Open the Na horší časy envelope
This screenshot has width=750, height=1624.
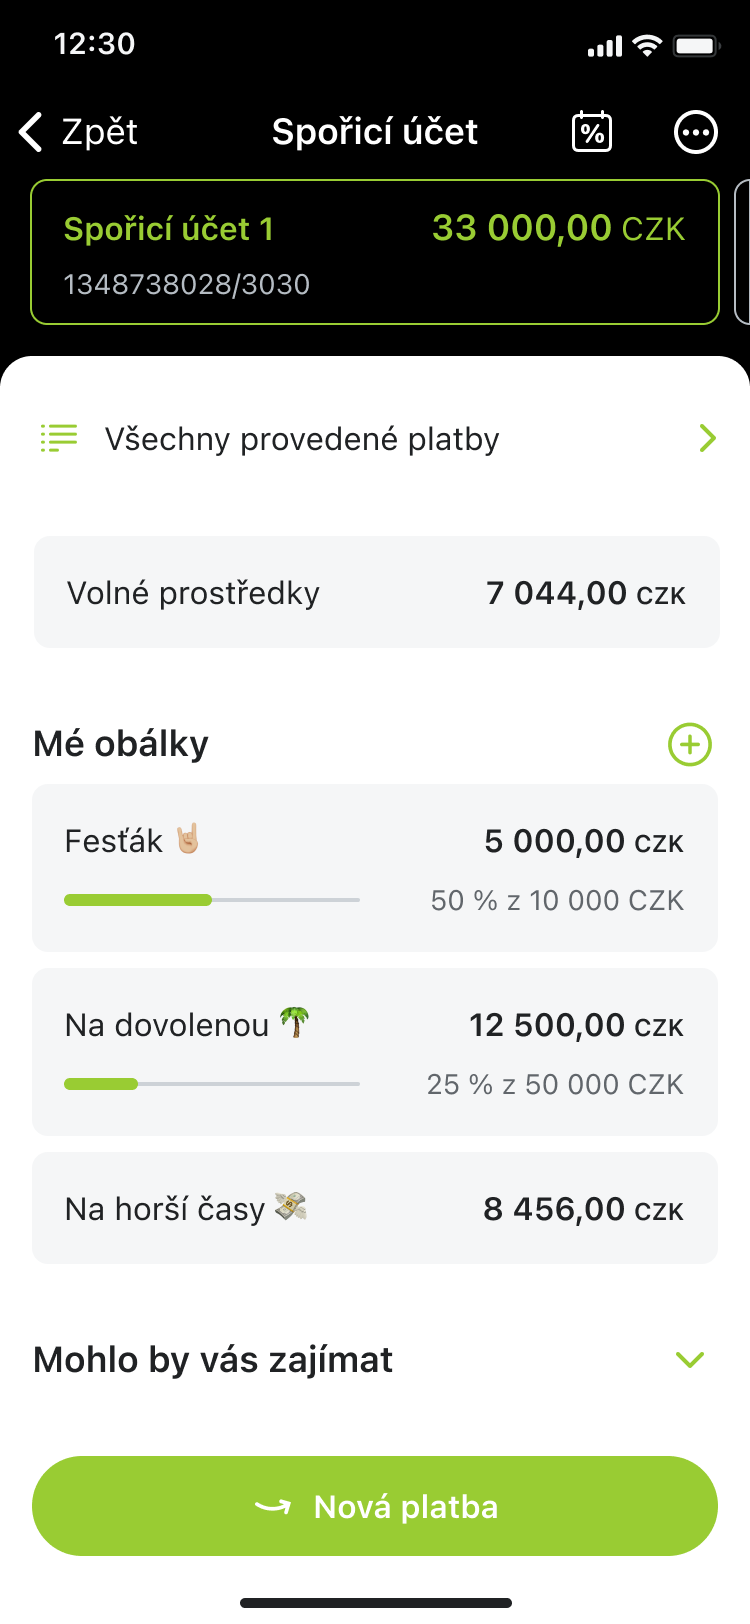[x=375, y=1208]
